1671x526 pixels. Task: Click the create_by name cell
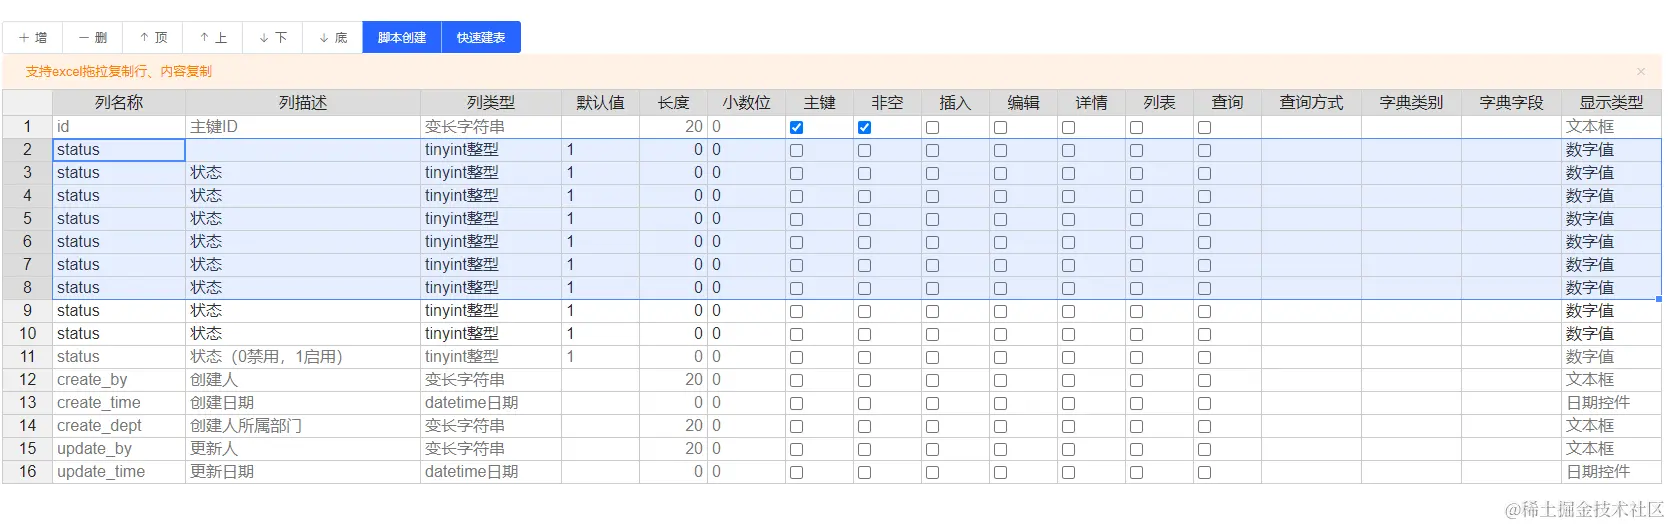point(119,380)
